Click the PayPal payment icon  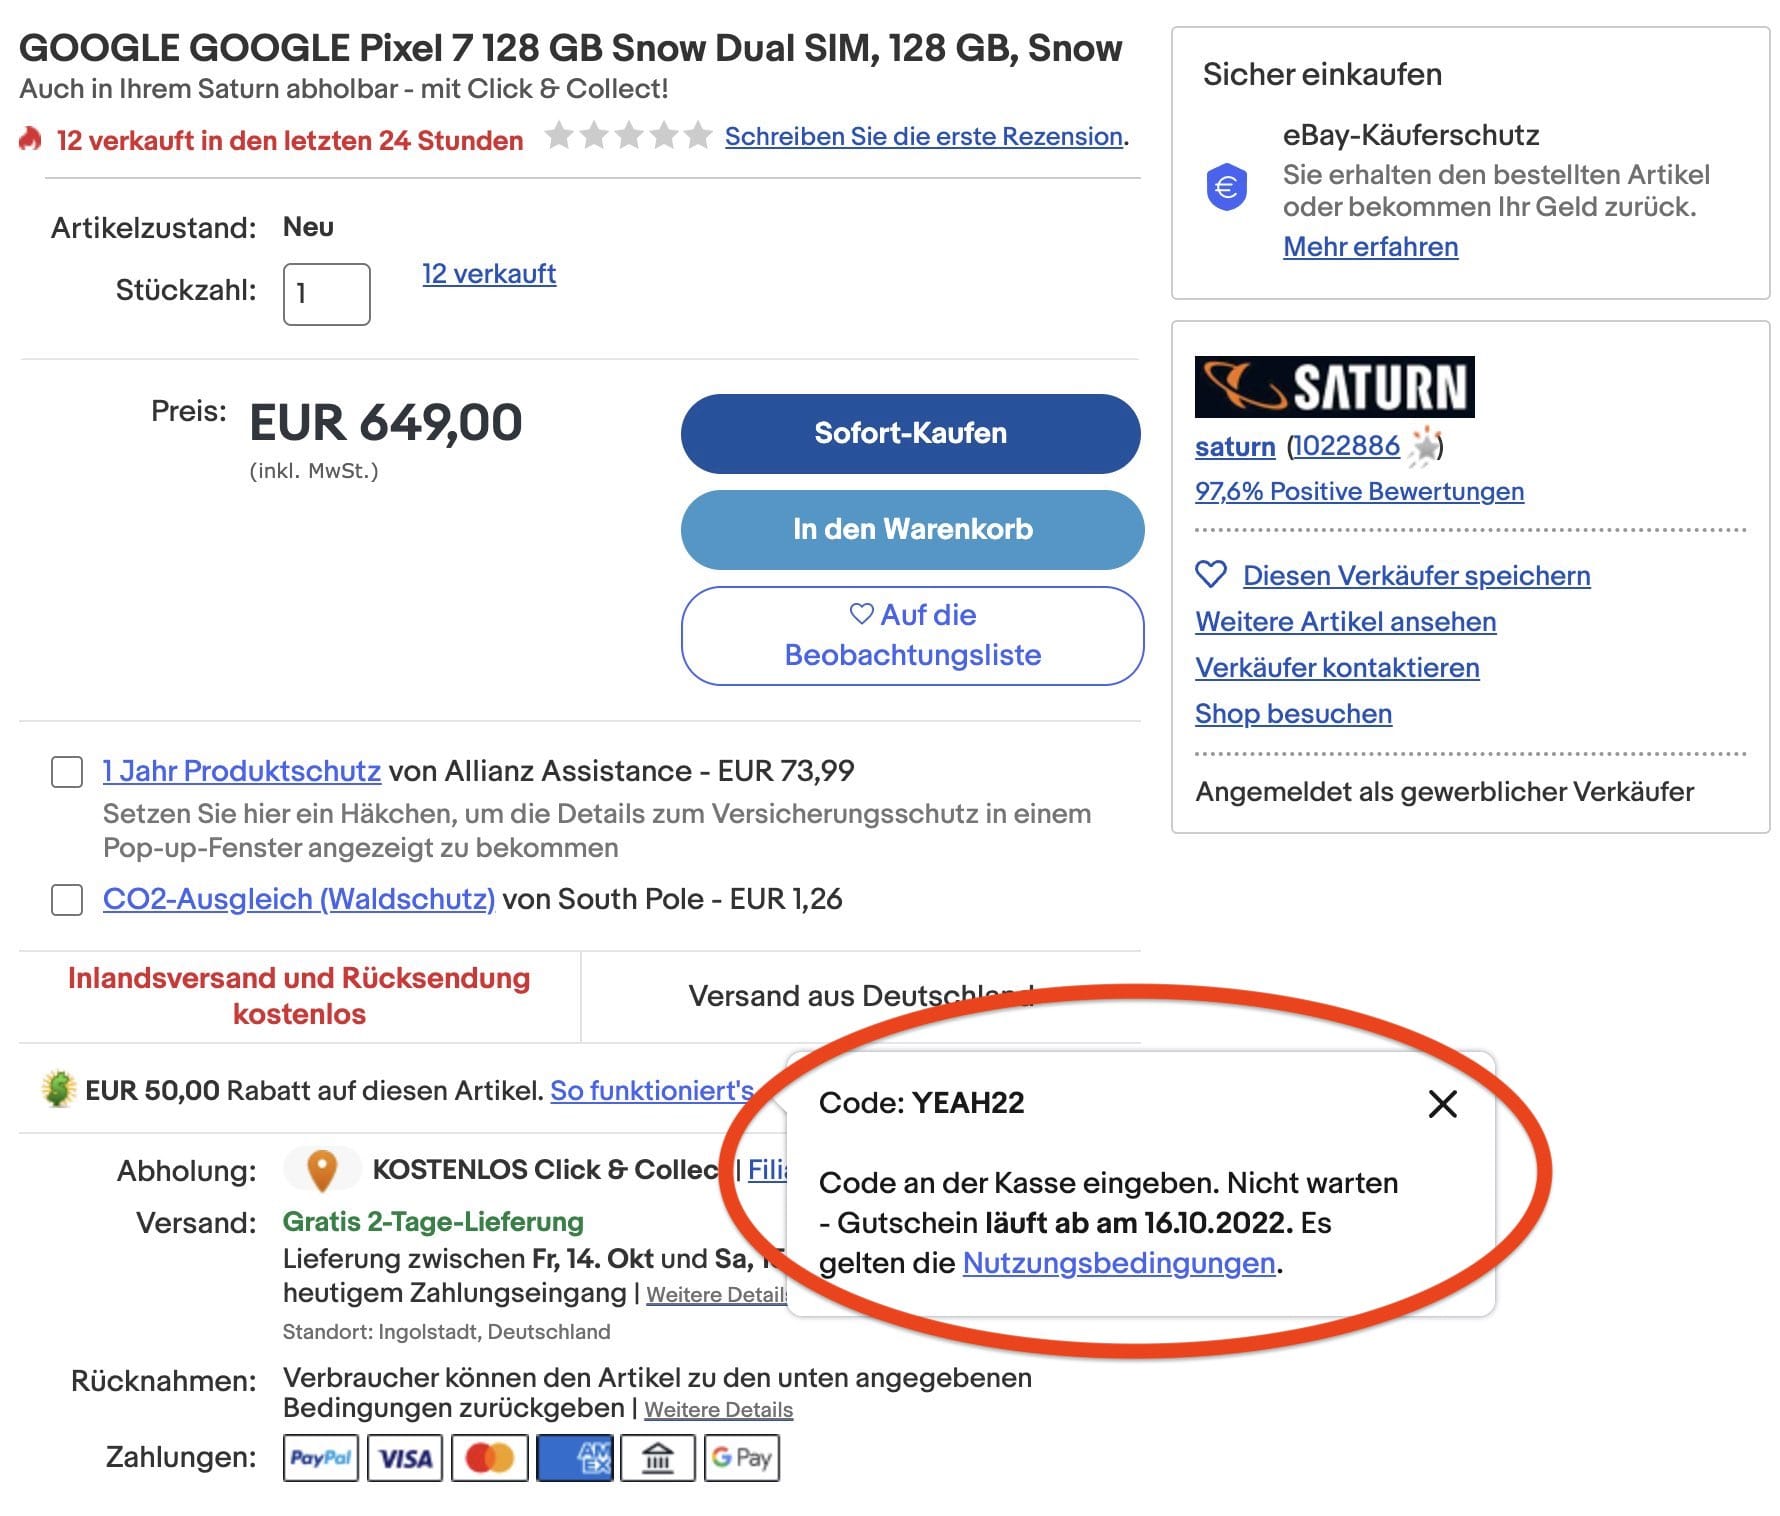point(320,1458)
